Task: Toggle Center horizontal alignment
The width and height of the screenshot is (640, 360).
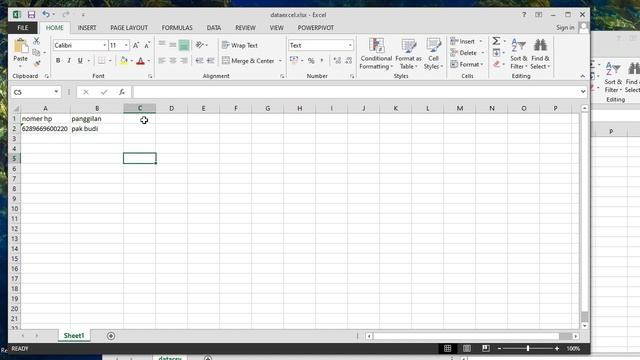Action: pos(173,61)
